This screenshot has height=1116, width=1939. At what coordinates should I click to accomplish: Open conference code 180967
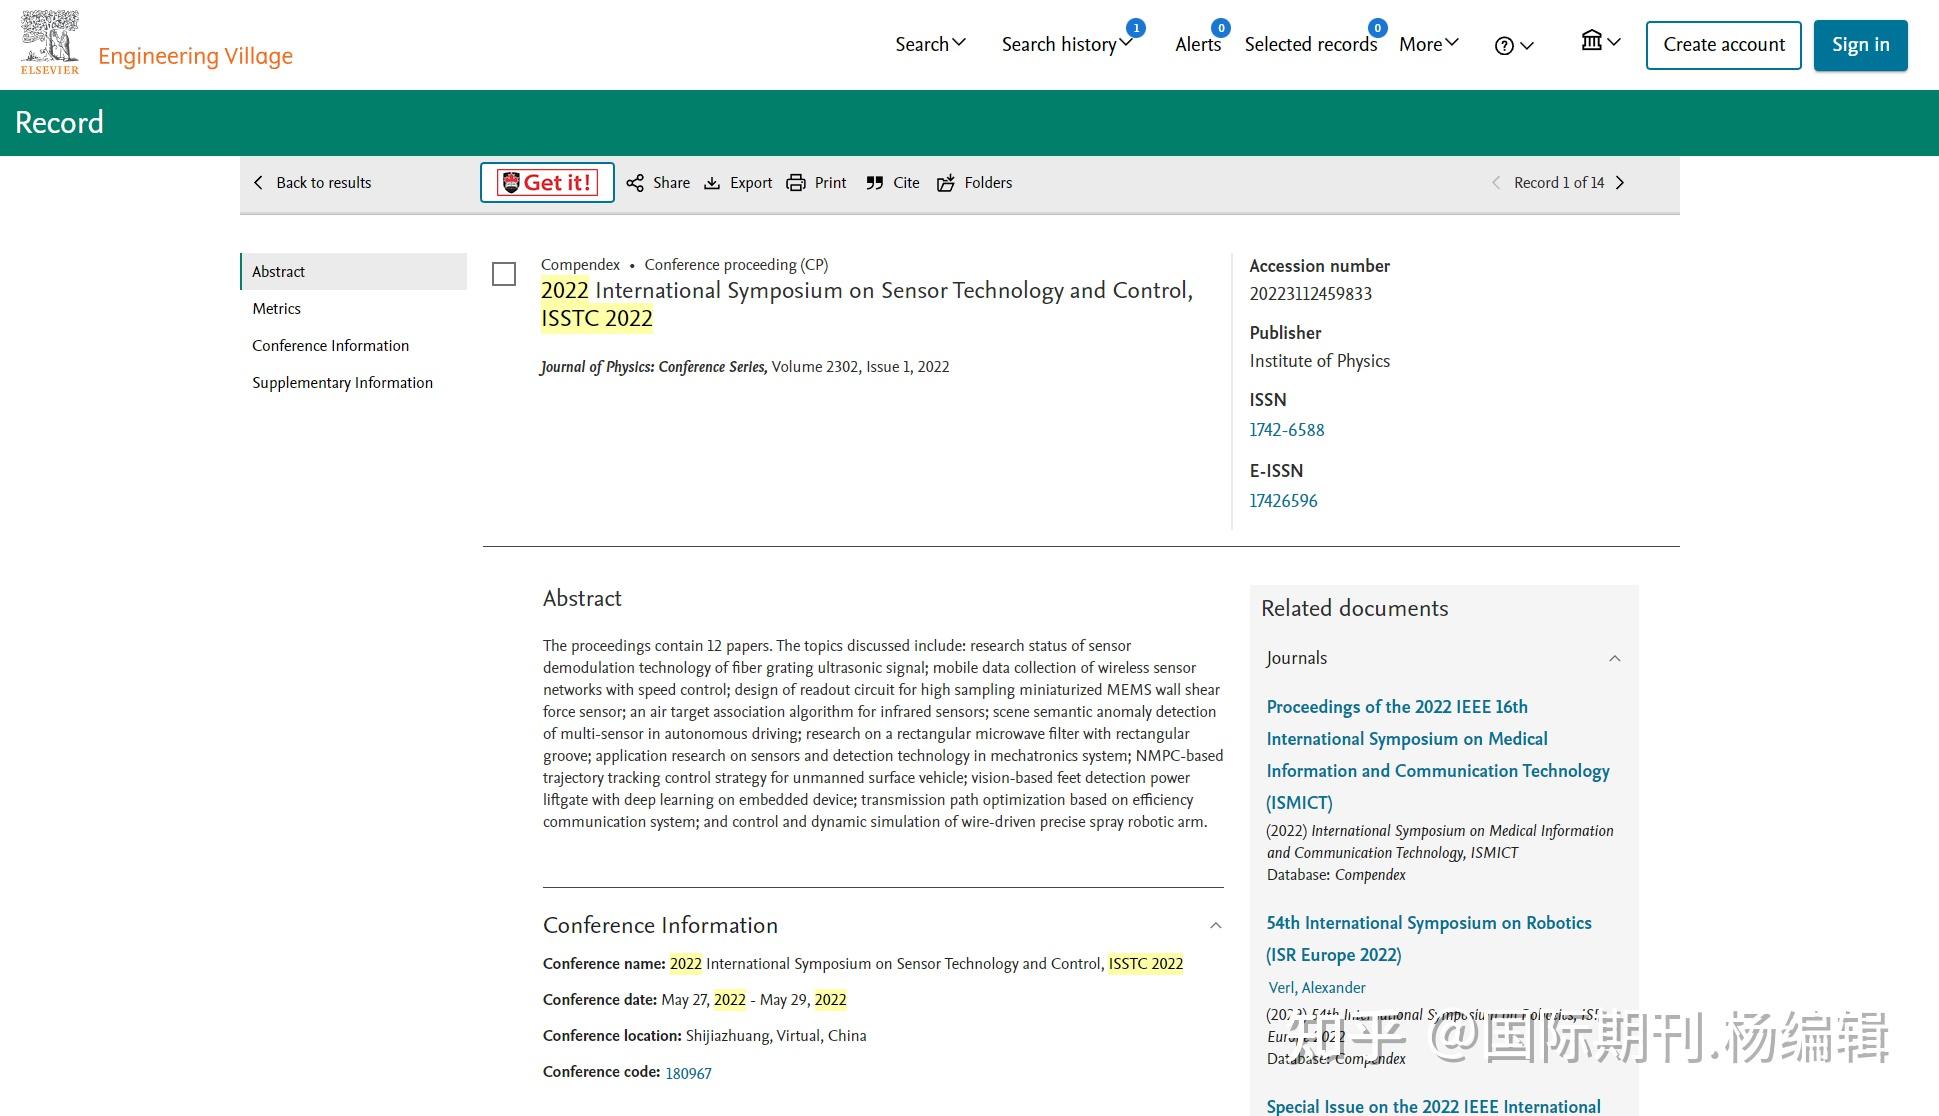click(x=689, y=1072)
